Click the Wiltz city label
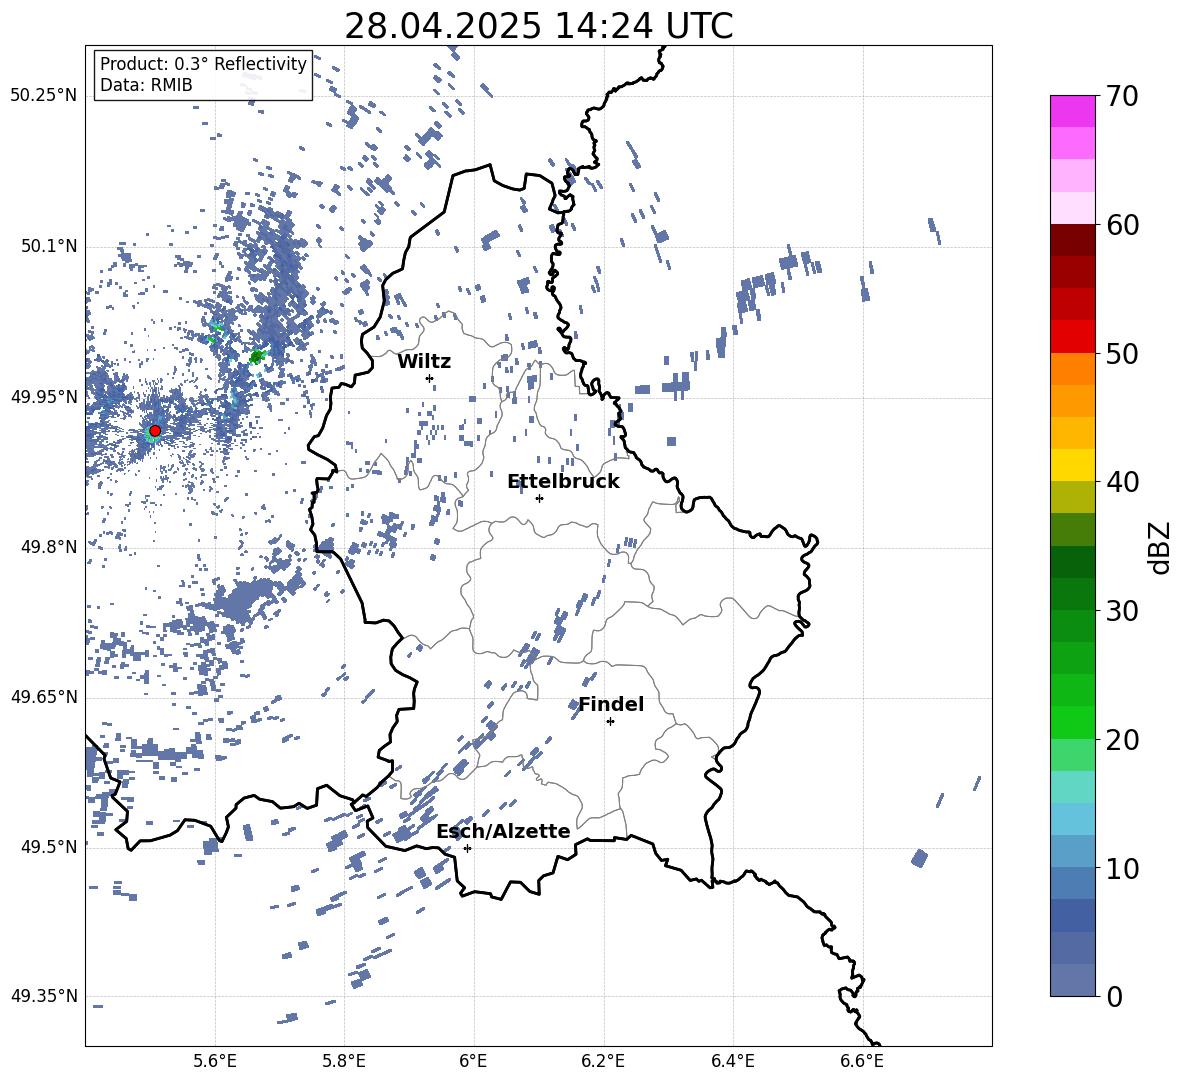Image resolution: width=1184 pixels, height=1081 pixels. coord(424,362)
